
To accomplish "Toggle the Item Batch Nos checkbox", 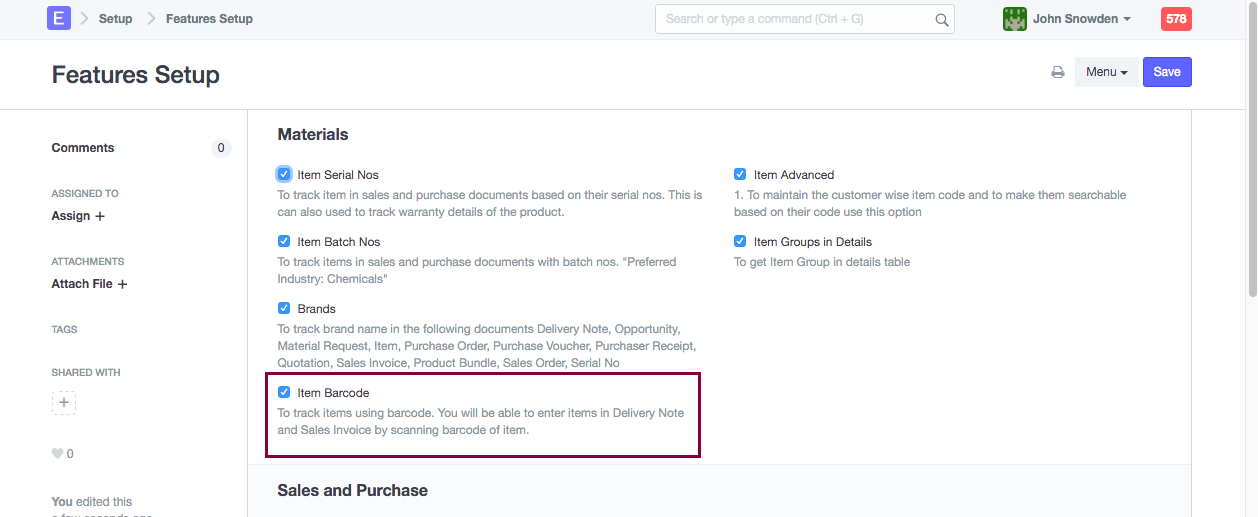I will coord(284,242).
